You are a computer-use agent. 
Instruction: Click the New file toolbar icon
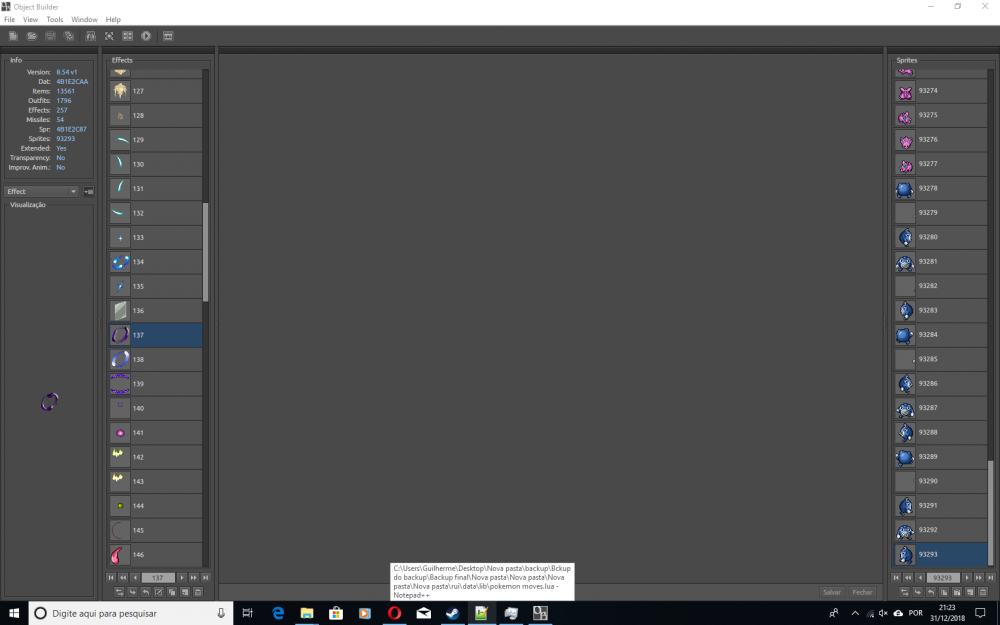[13, 36]
